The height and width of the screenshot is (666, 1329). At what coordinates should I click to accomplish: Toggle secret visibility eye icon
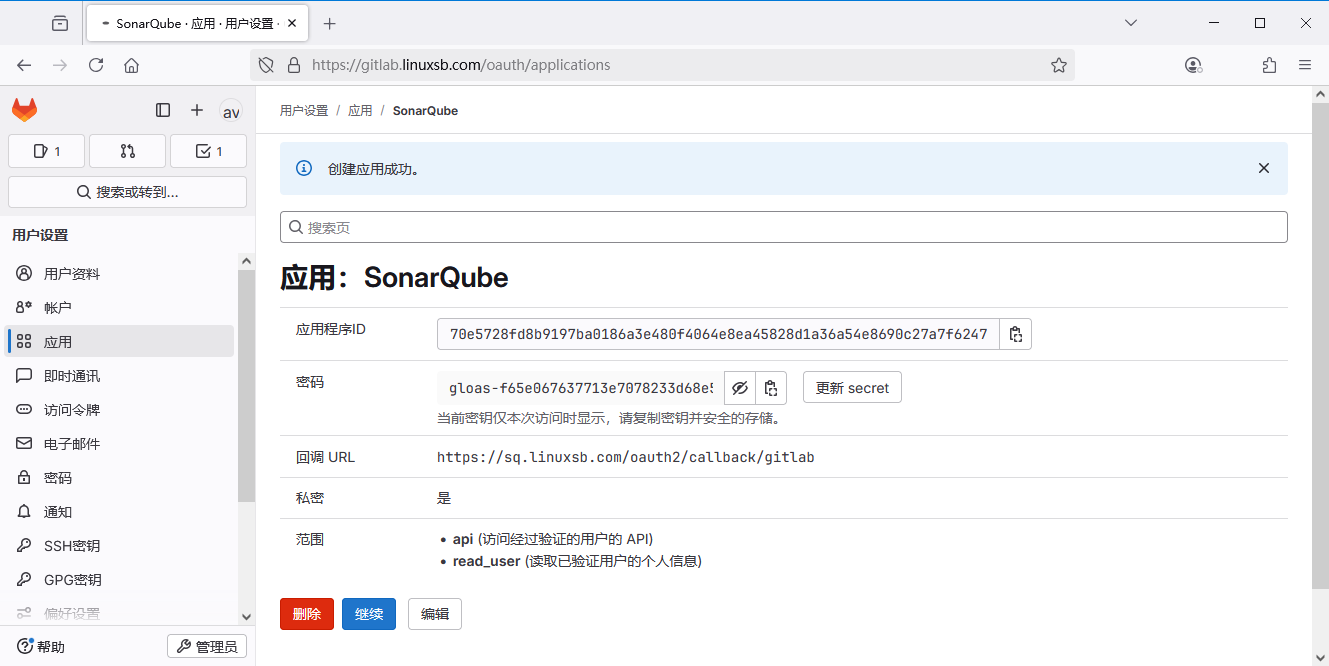[x=739, y=388]
